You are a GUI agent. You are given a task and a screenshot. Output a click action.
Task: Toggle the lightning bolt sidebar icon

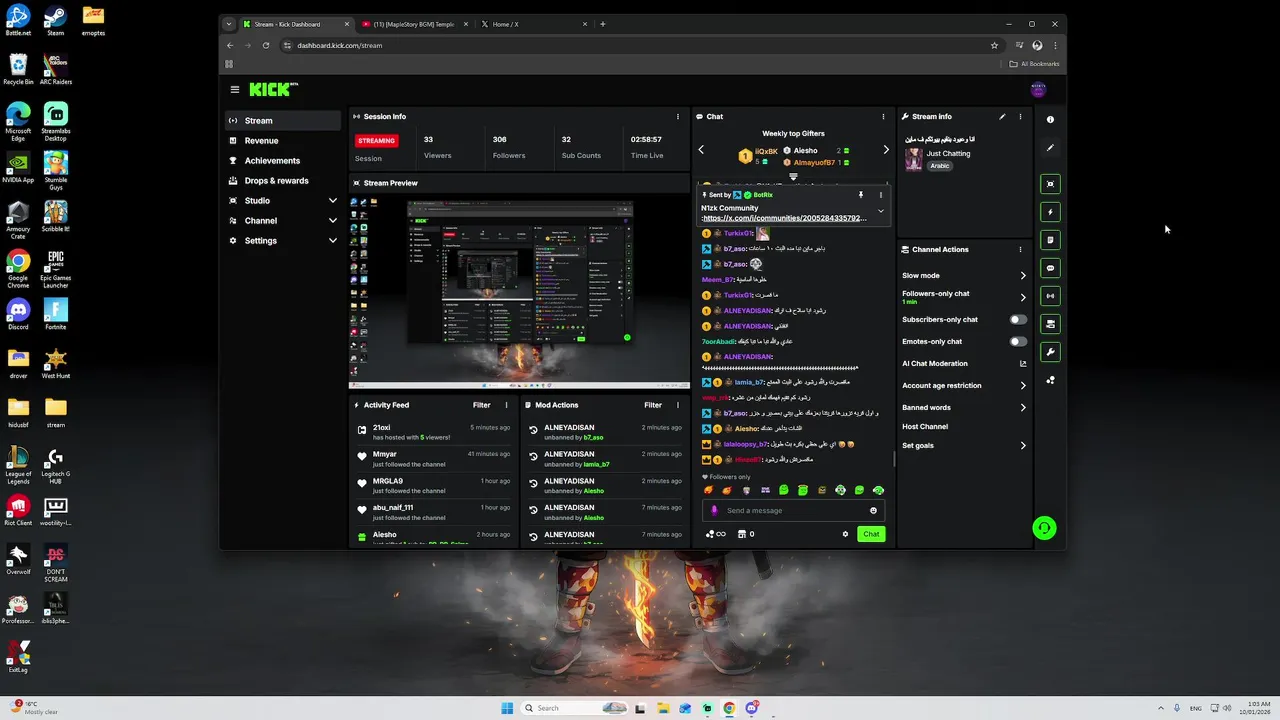click(1050, 212)
